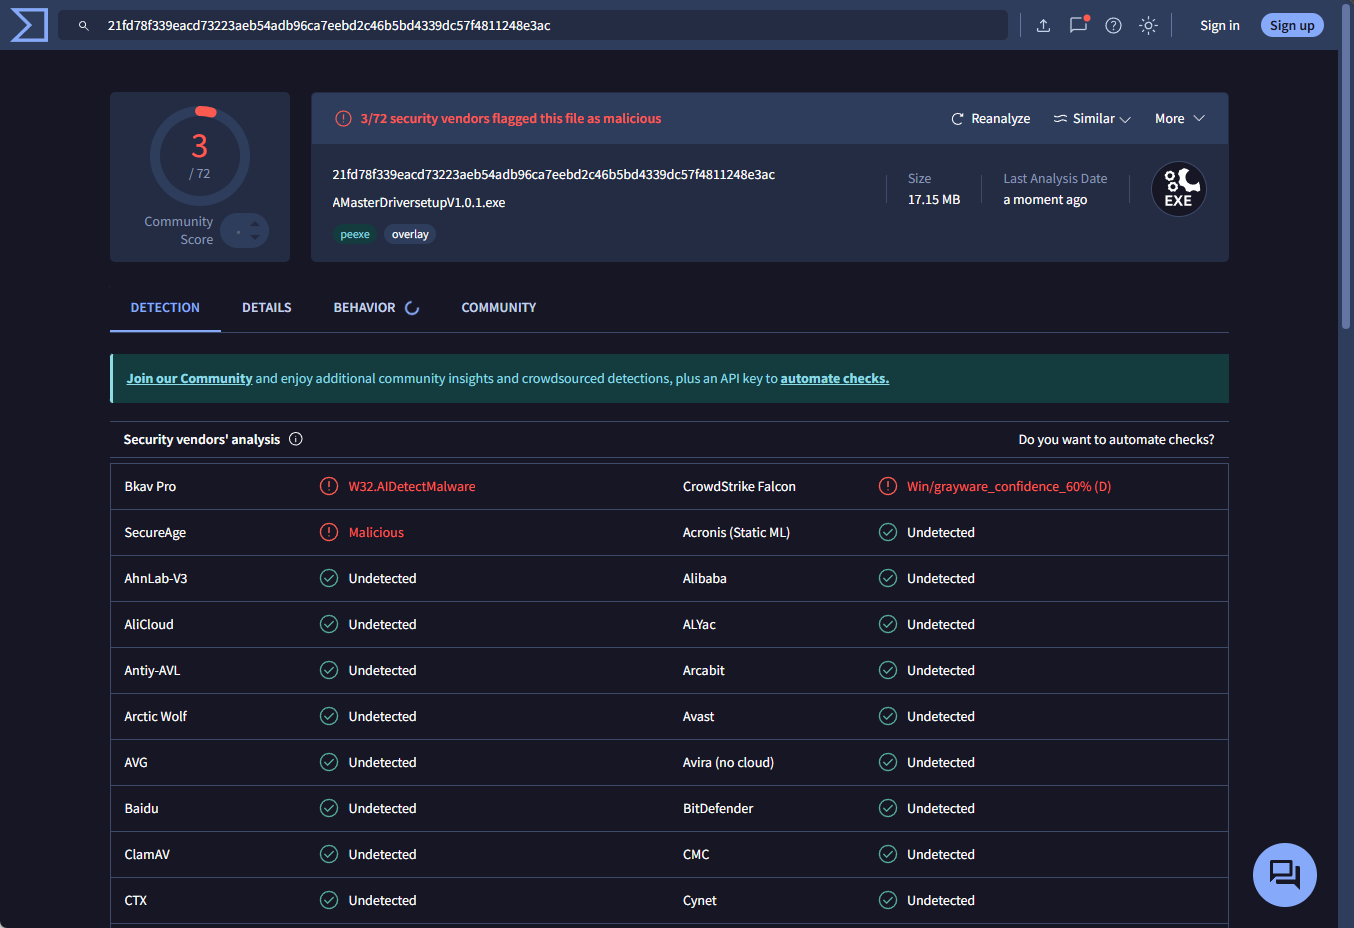Switch to the DETECTION tab
The height and width of the screenshot is (928, 1354).
coord(165,308)
